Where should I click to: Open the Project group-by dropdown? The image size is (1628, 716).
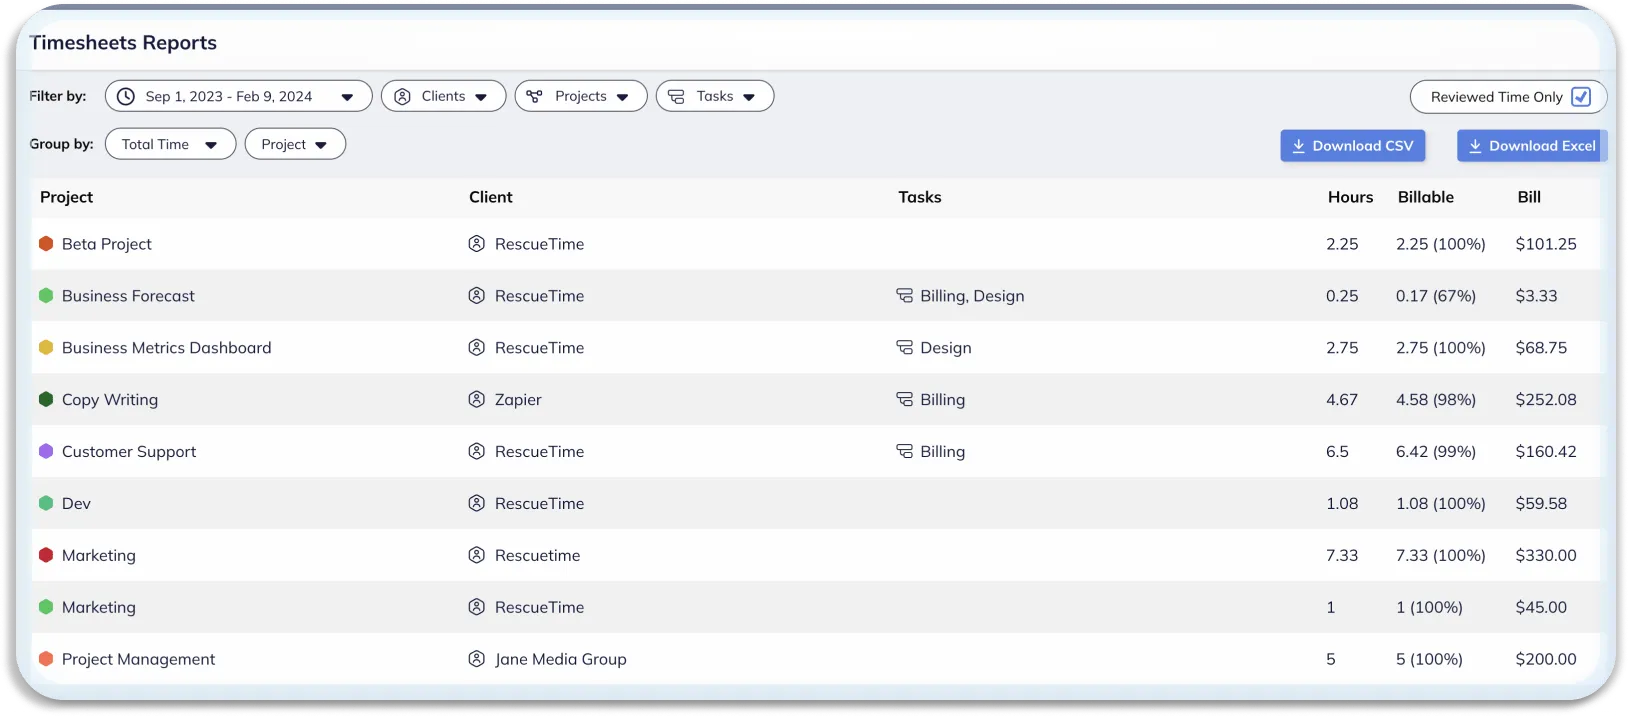point(295,144)
